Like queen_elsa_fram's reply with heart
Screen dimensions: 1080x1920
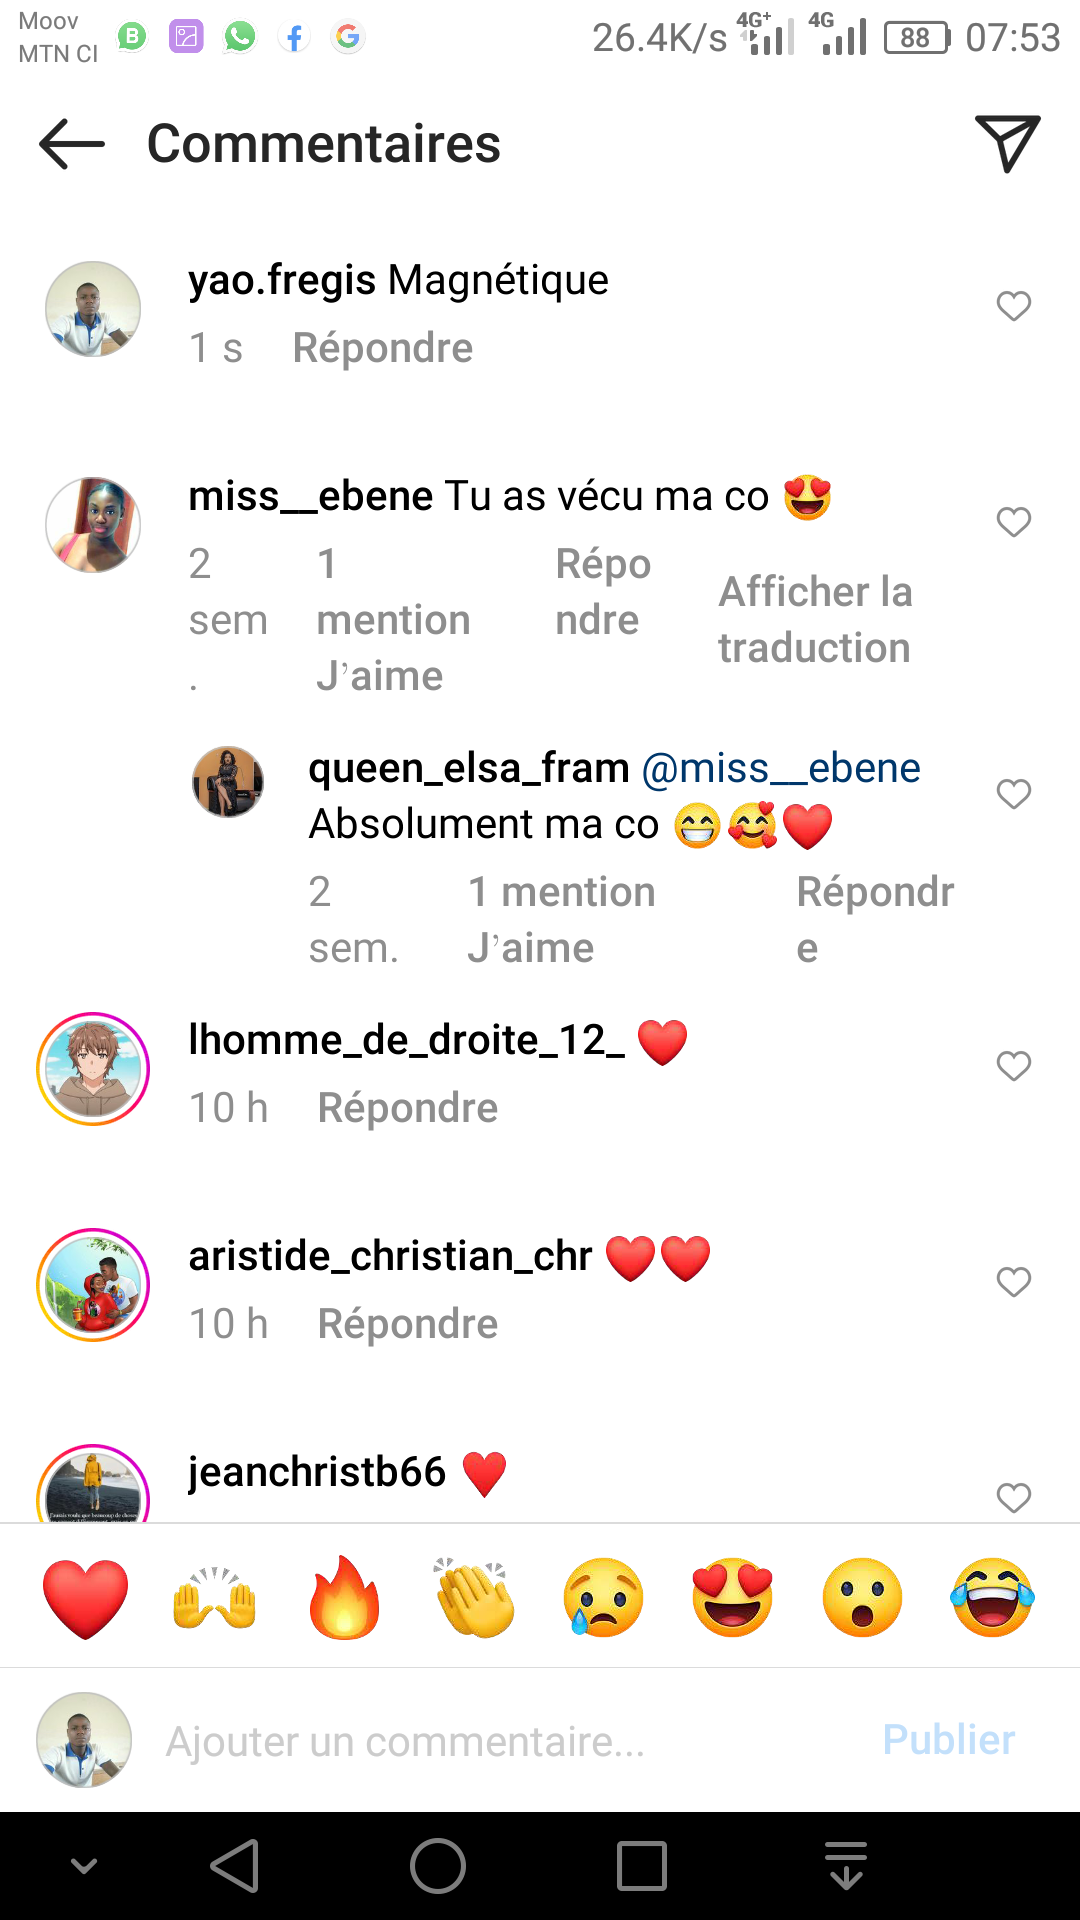pyautogui.click(x=1013, y=794)
